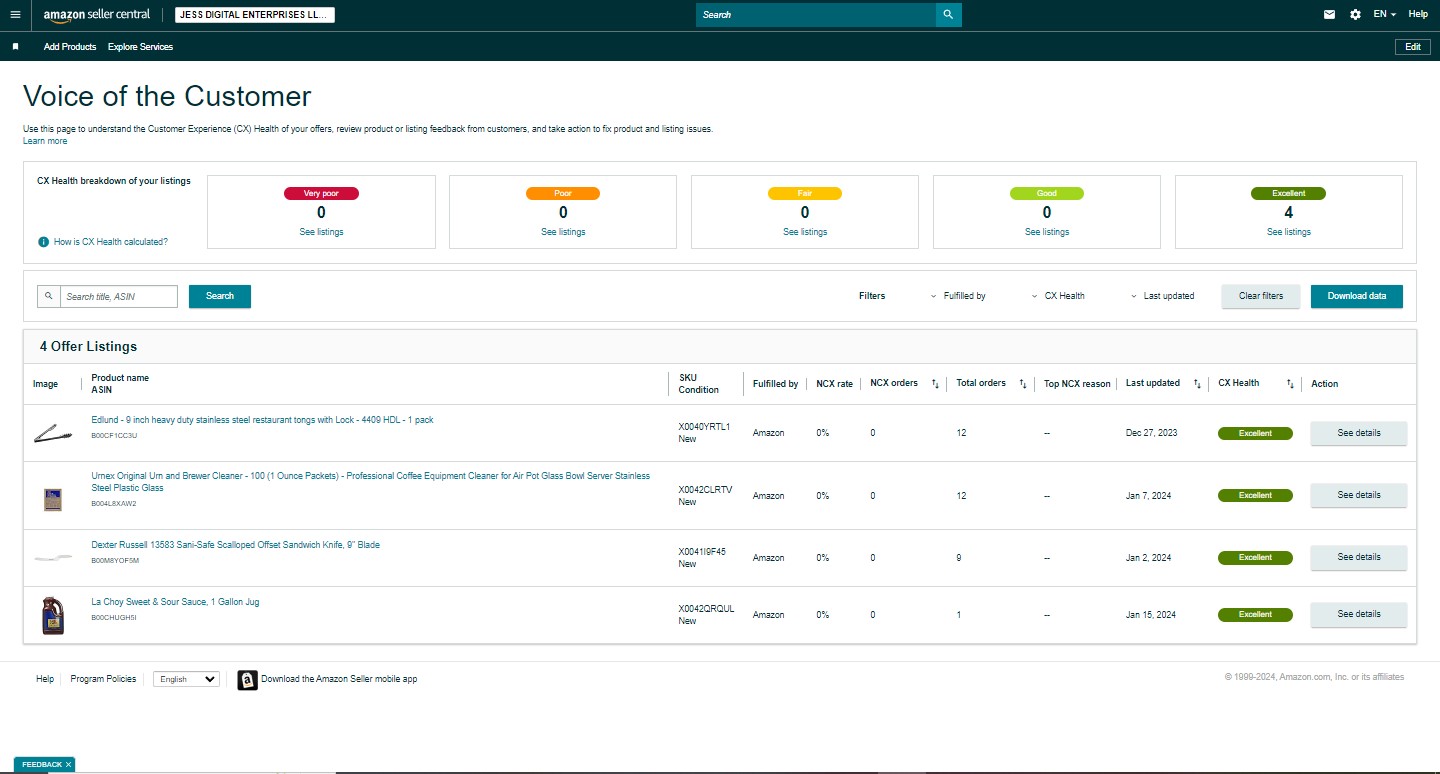This screenshot has height=774, width=1440.
Task: Click the Fair yellow badge
Action: (x=805, y=193)
